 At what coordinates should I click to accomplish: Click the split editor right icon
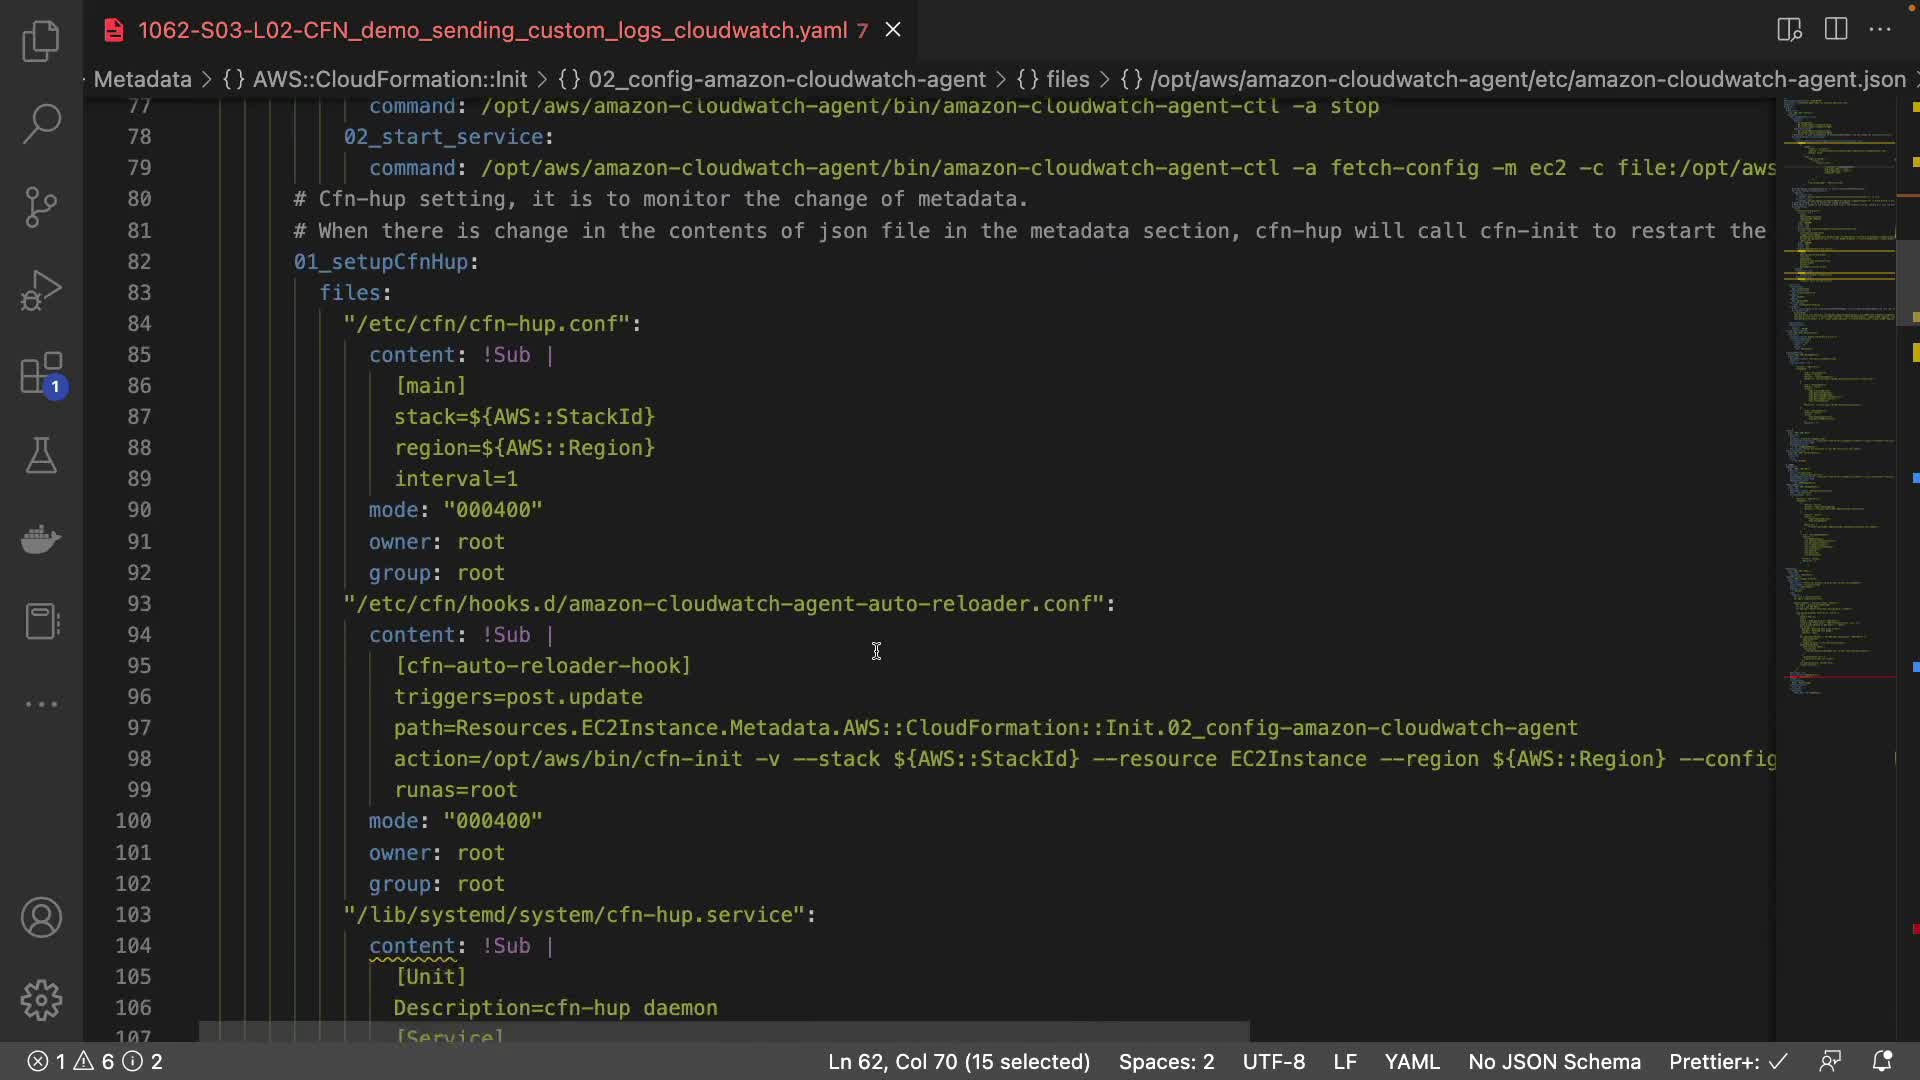click(x=1836, y=29)
